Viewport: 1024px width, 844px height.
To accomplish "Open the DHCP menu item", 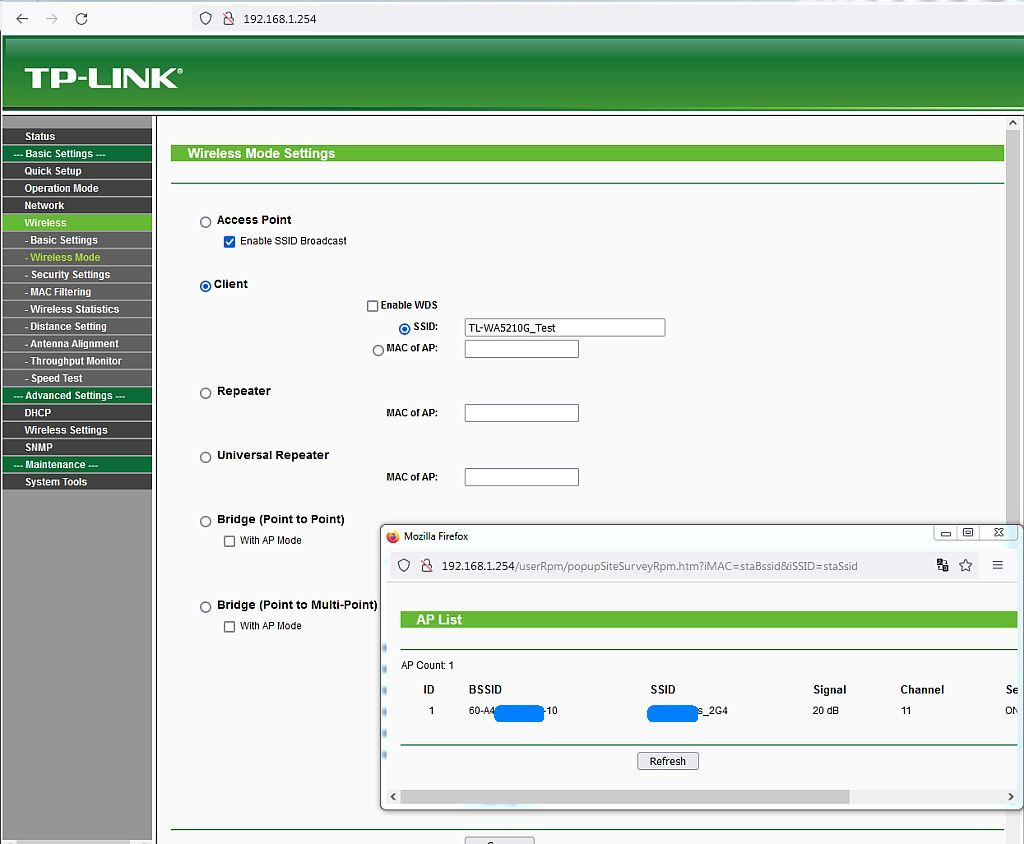I will 38,413.
